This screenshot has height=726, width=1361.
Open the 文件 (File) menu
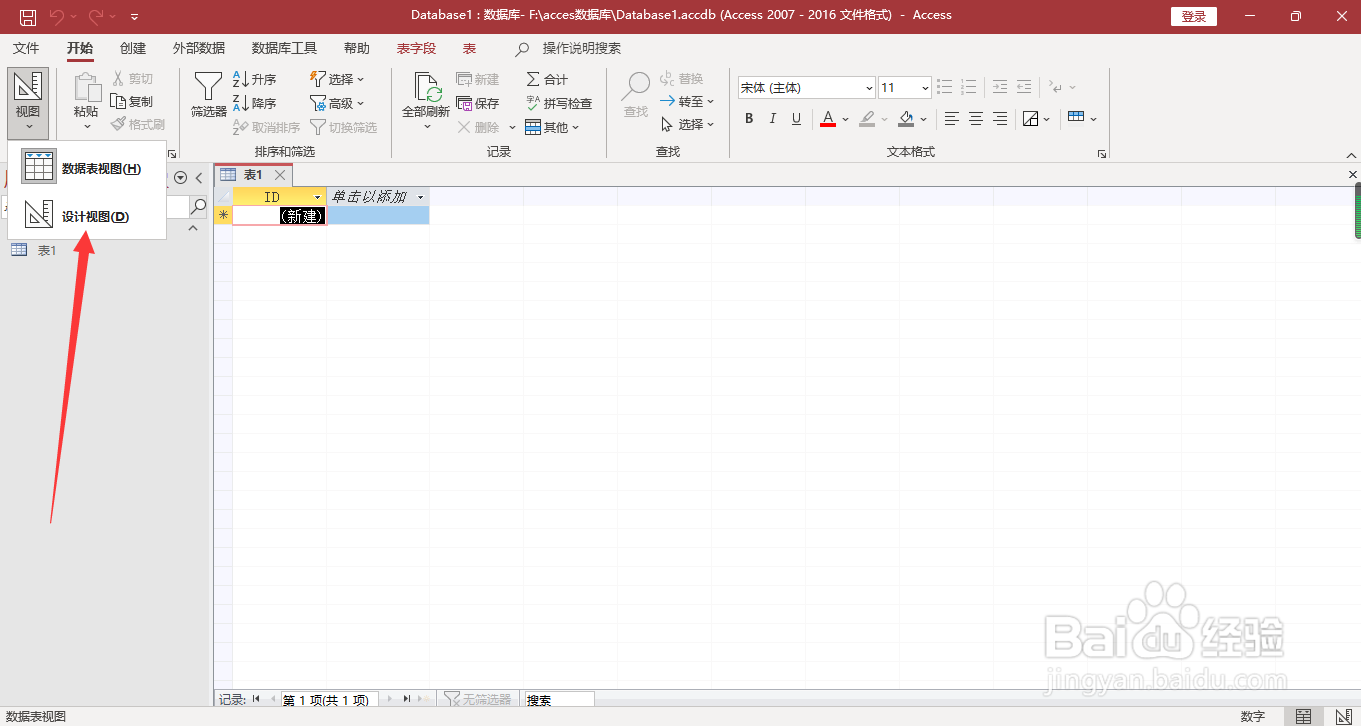click(x=26, y=48)
